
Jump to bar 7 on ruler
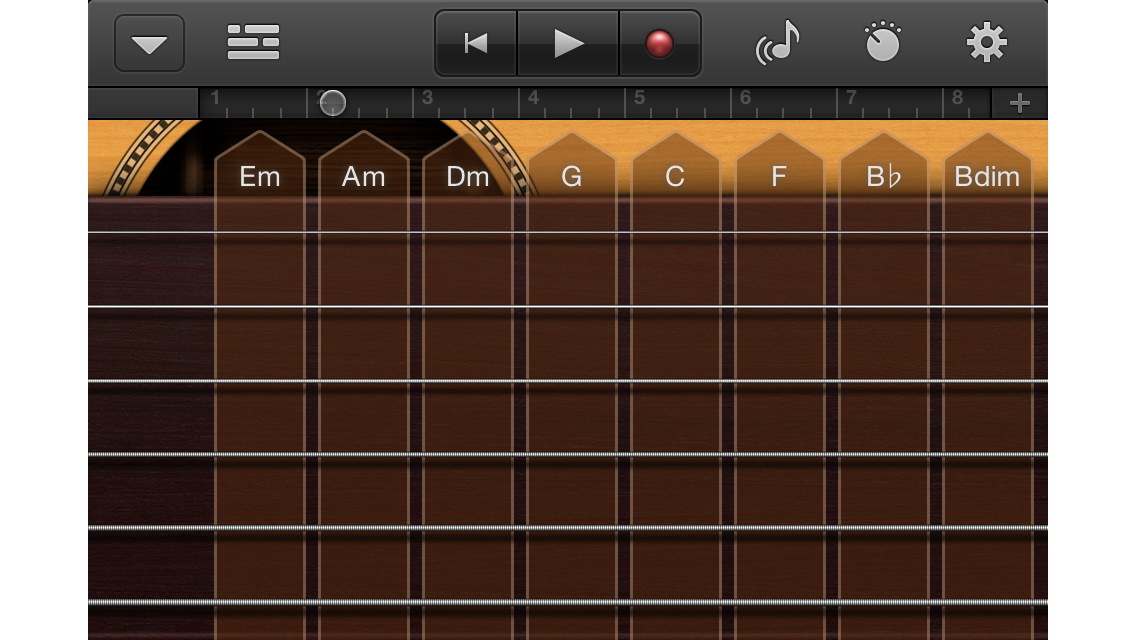click(x=851, y=97)
